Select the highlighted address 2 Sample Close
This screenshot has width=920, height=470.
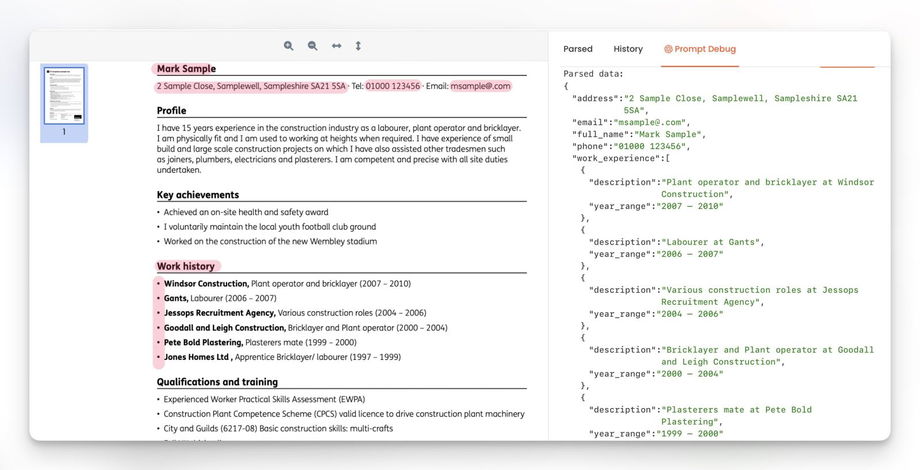click(250, 86)
